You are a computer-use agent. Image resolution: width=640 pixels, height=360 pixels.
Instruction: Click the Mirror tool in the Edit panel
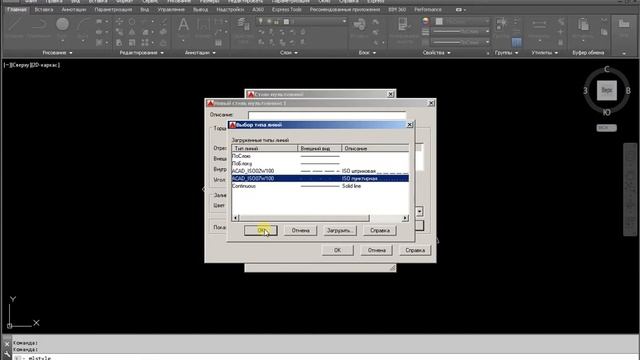(x=132, y=32)
